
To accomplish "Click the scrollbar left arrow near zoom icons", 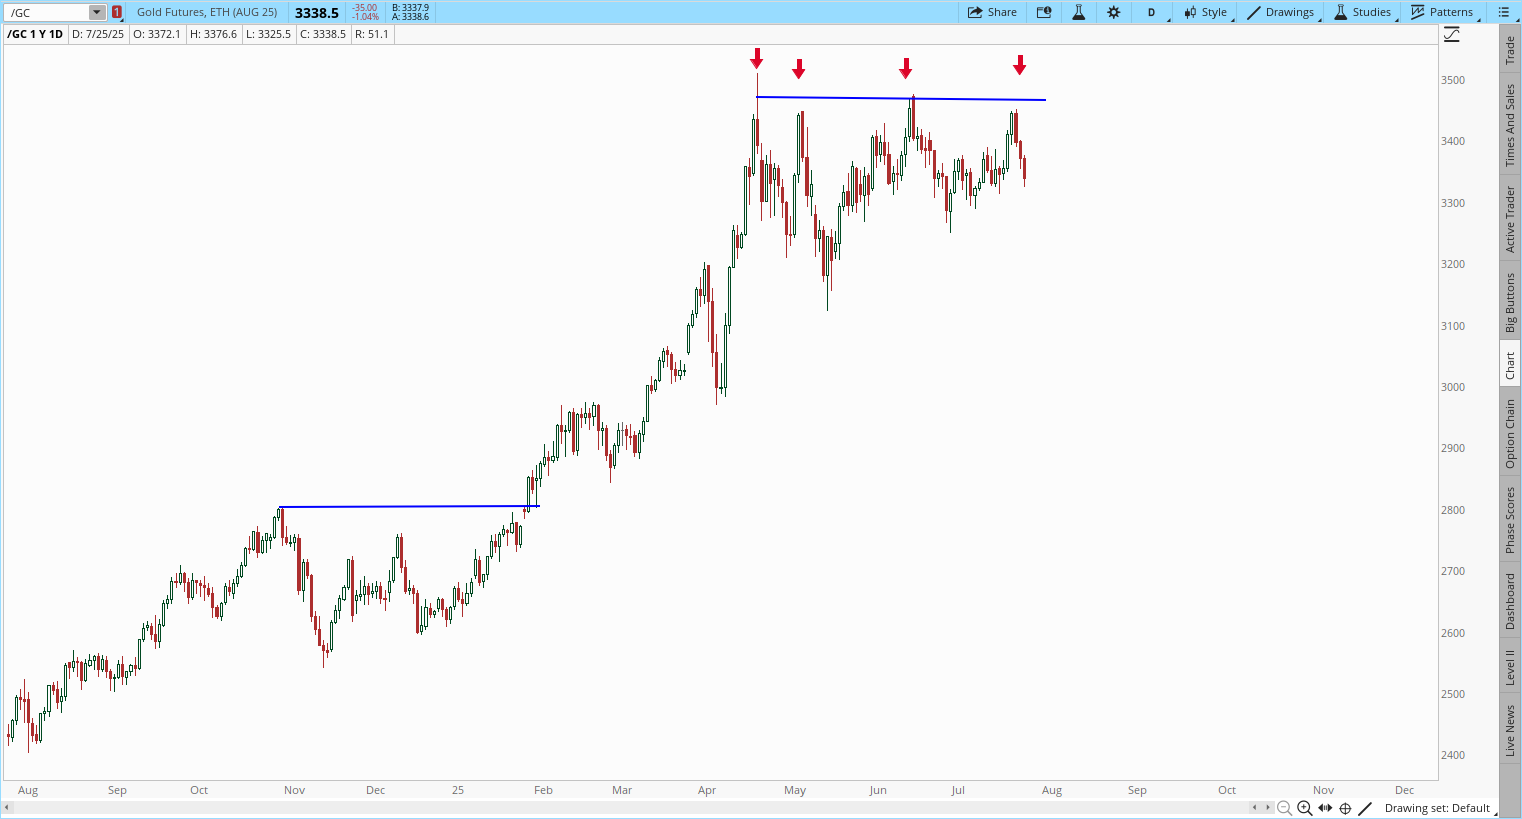I will point(1256,807).
